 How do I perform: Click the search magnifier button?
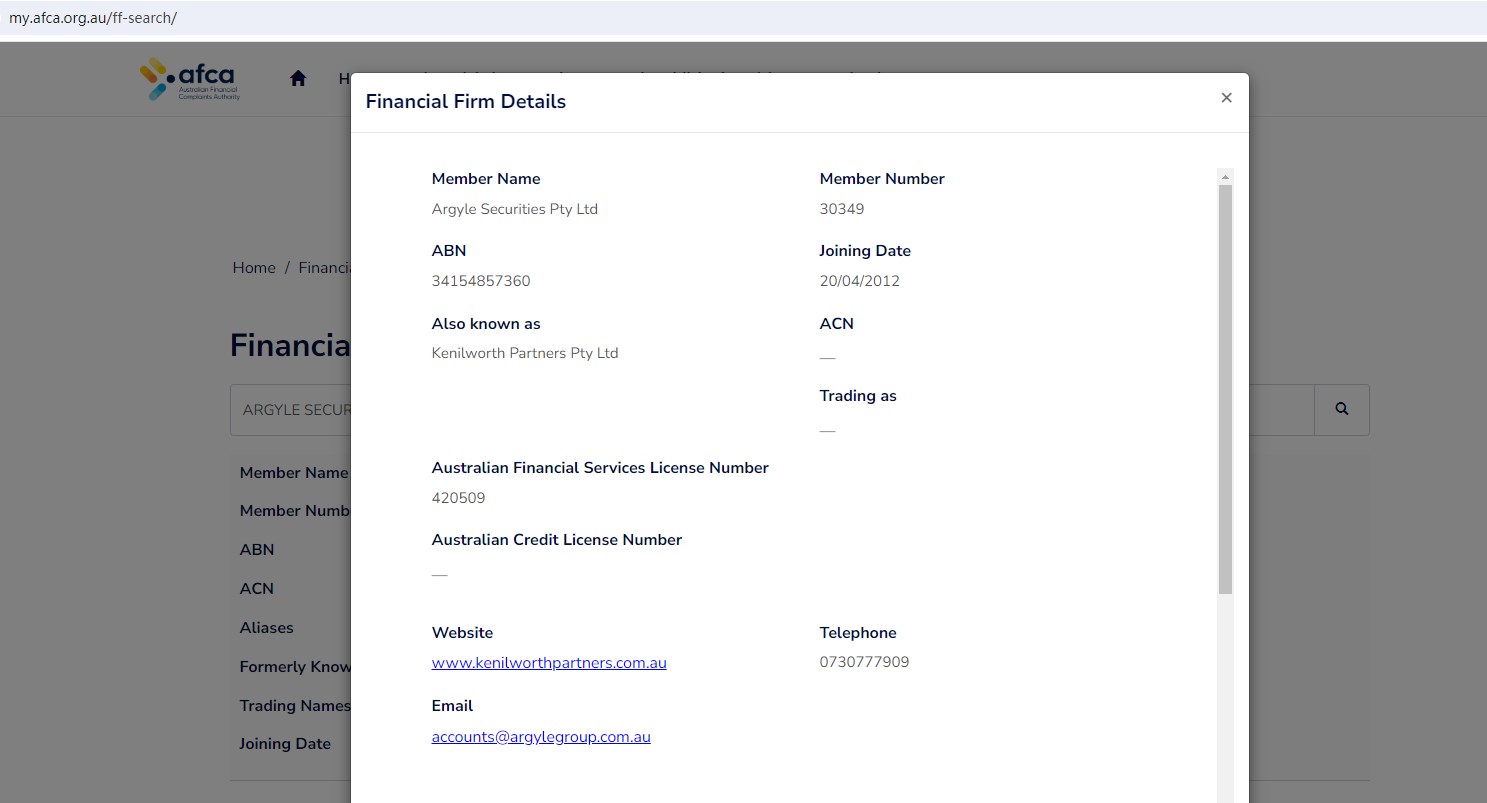pyautogui.click(x=1342, y=409)
